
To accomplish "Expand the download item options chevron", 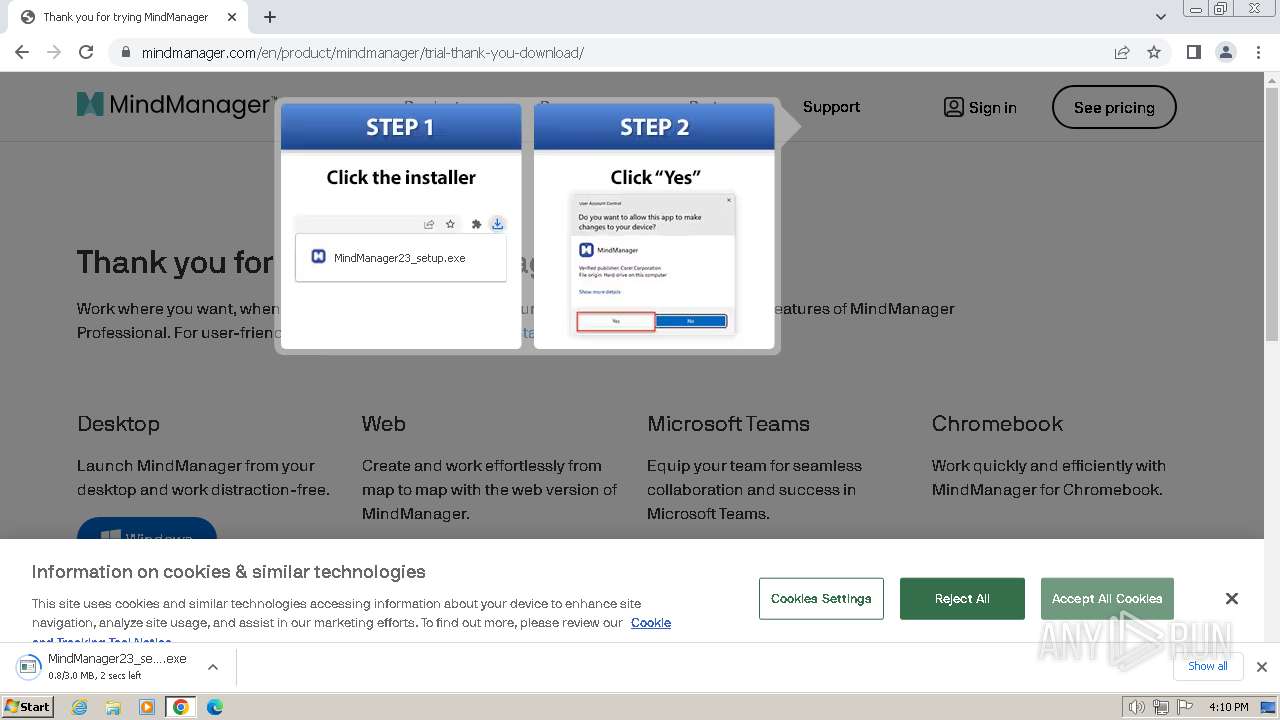I will (212, 666).
